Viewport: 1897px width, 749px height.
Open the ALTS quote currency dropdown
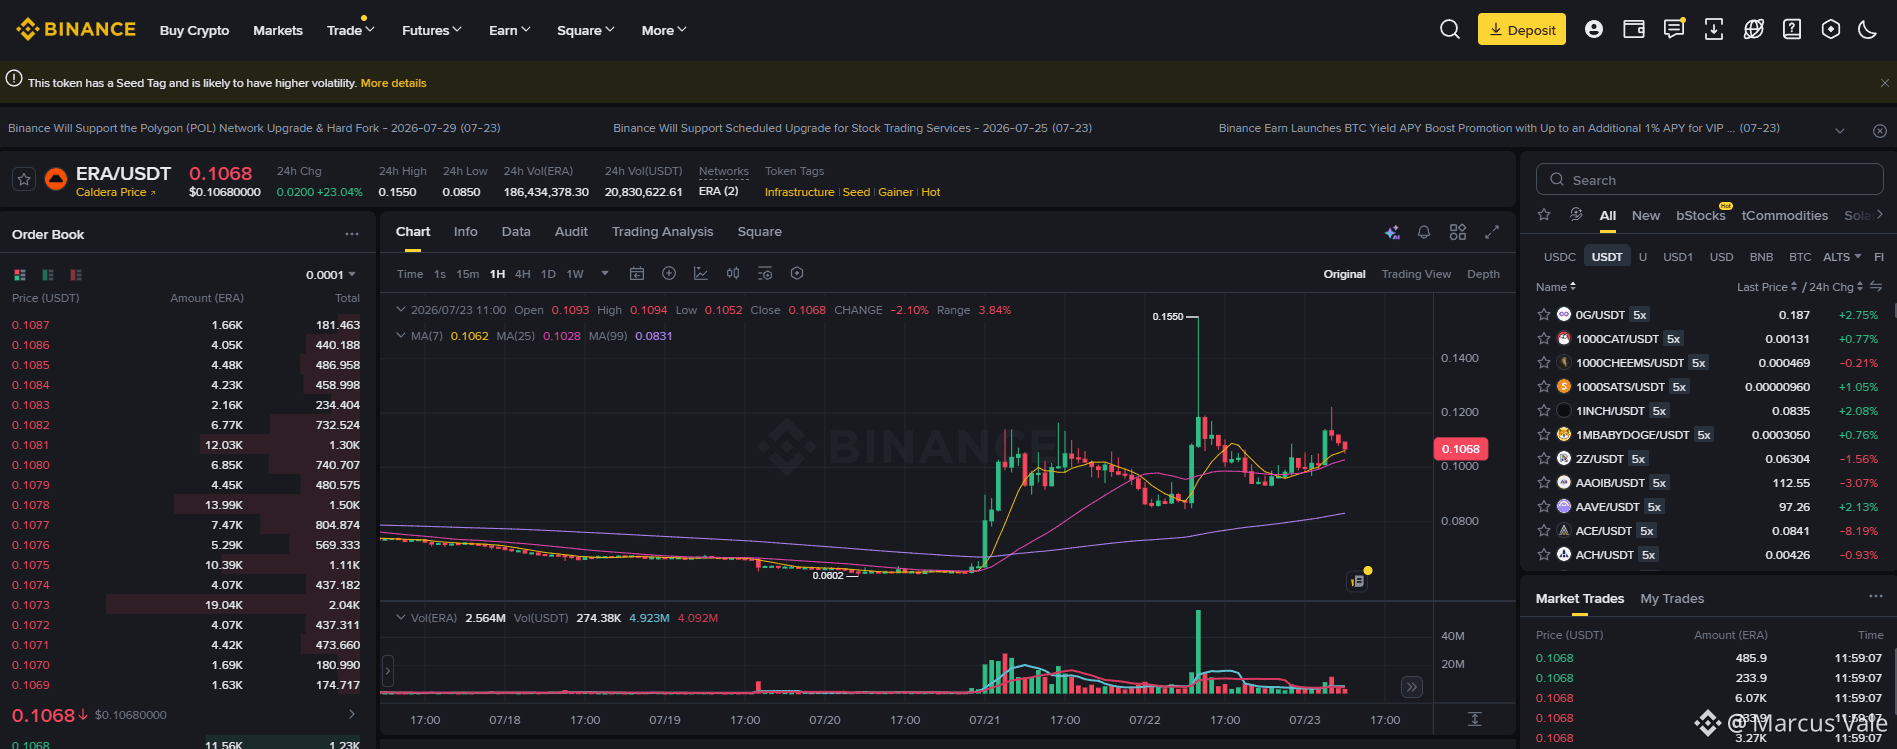[1842, 257]
